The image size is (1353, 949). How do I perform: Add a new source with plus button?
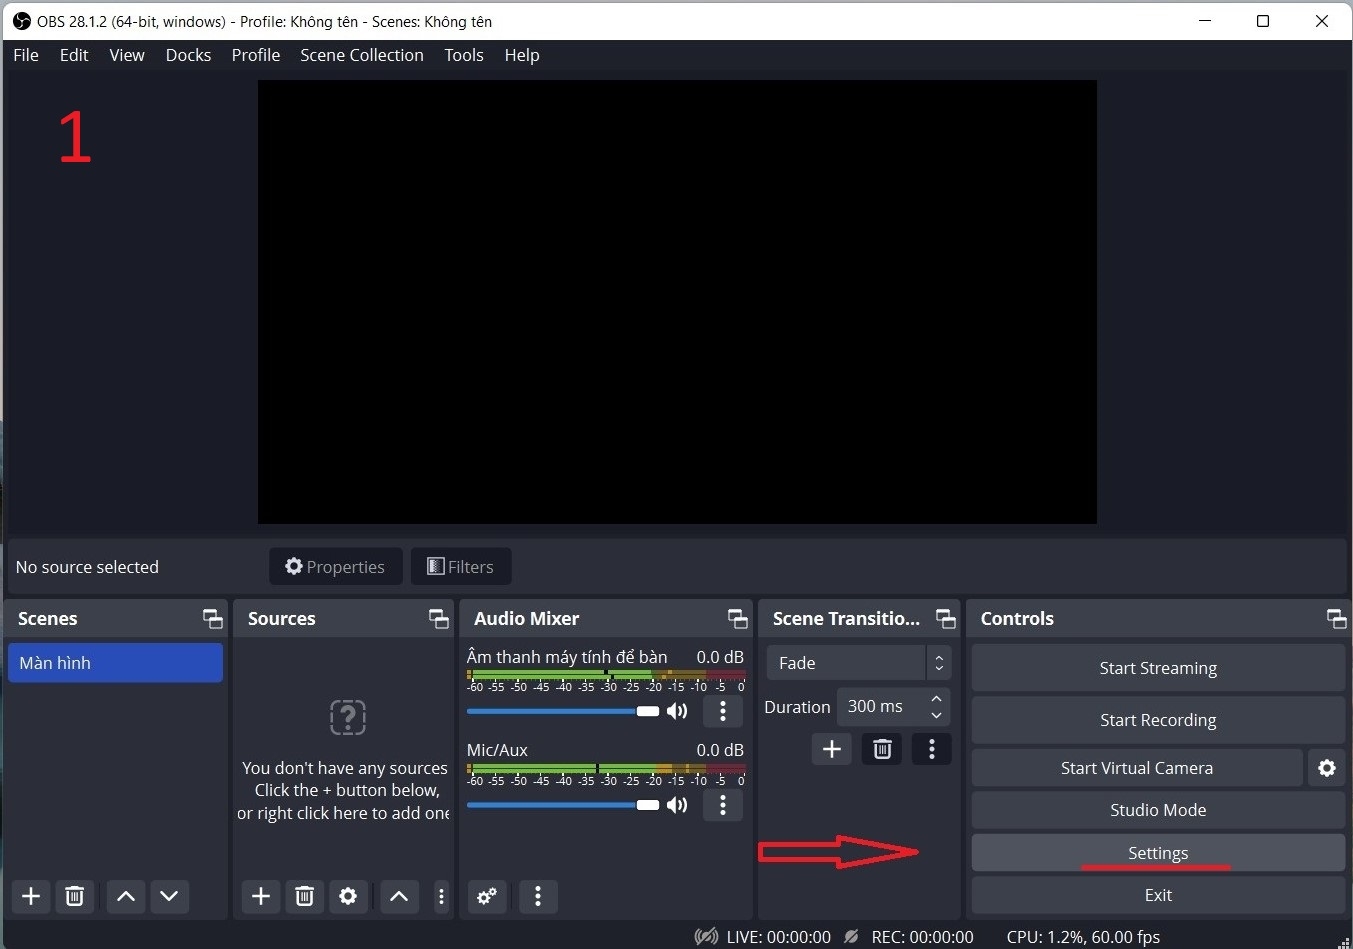pos(261,896)
